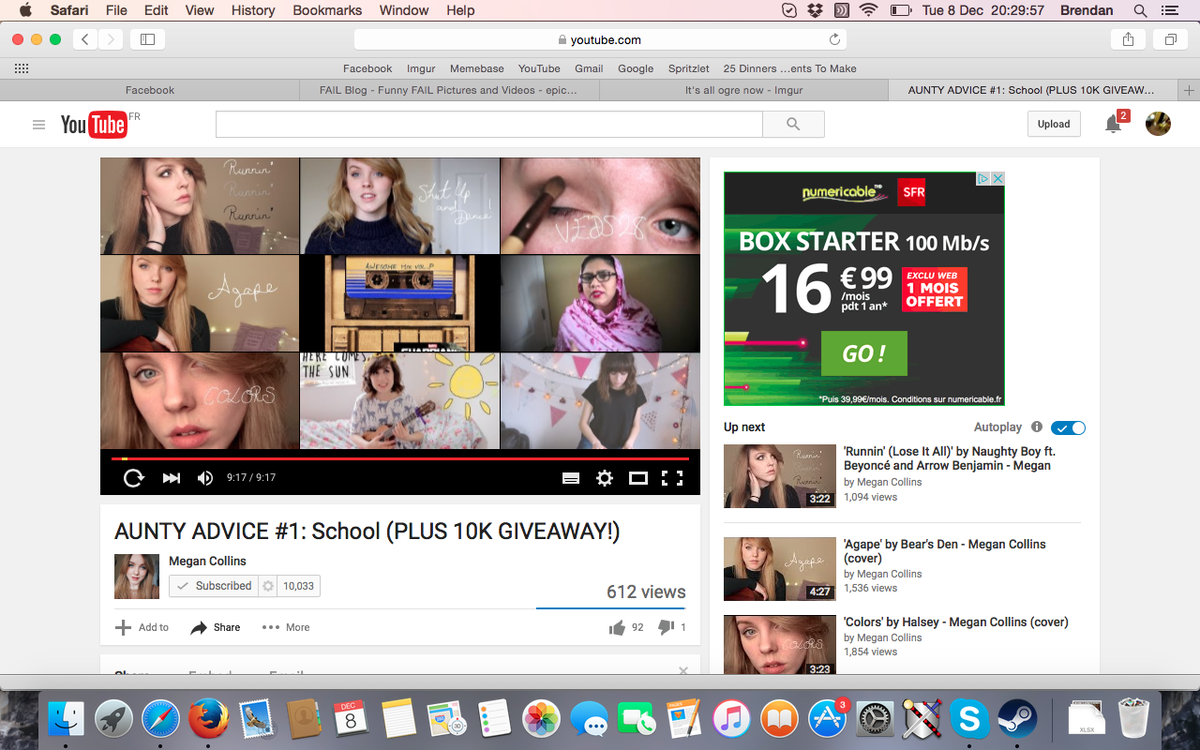Image resolution: width=1200 pixels, height=750 pixels.
Task: Open the Safari History menu
Action: point(253,10)
